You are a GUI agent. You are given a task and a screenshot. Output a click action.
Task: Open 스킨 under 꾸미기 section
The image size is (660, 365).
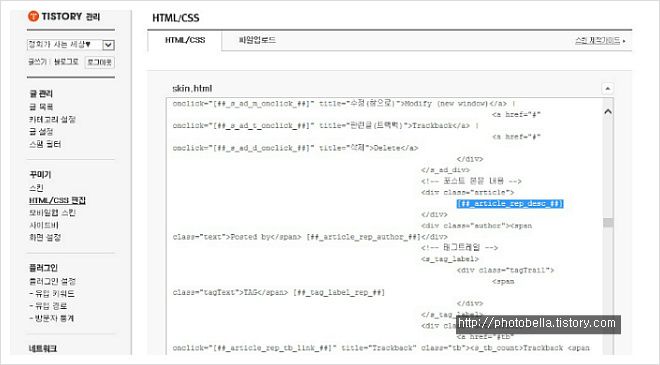pos(36,188)
